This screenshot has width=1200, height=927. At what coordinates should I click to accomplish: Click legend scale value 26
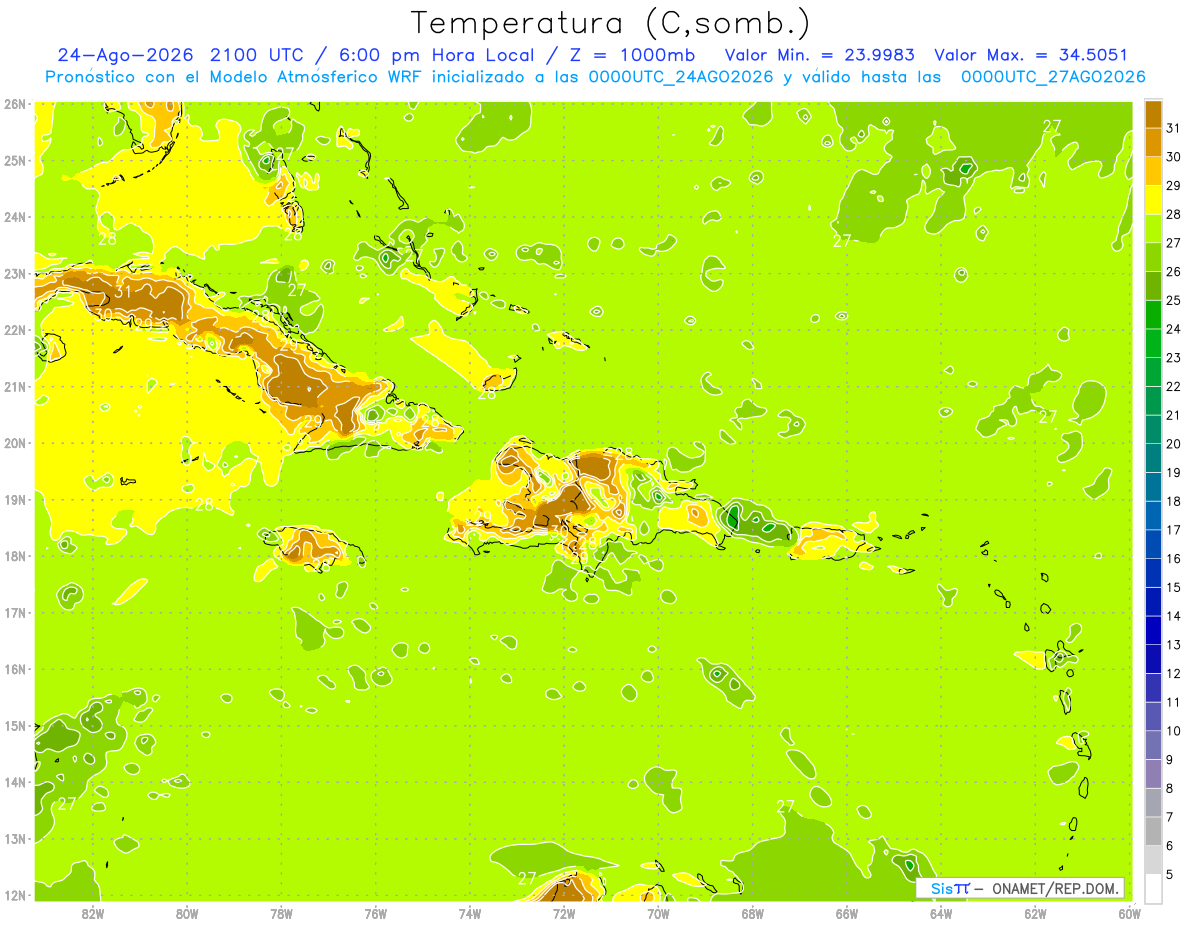tap(1173, 272)
